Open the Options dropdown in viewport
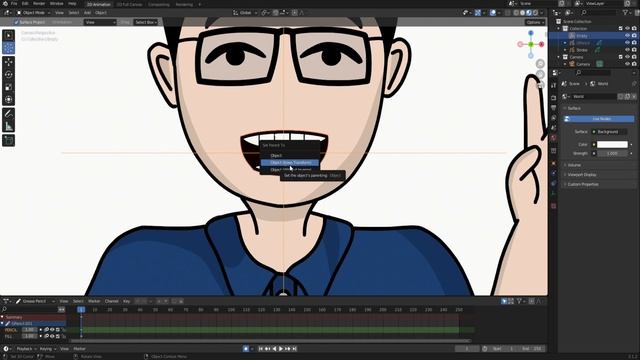This screenshot has height=360, width=640. tap(535, 22)
